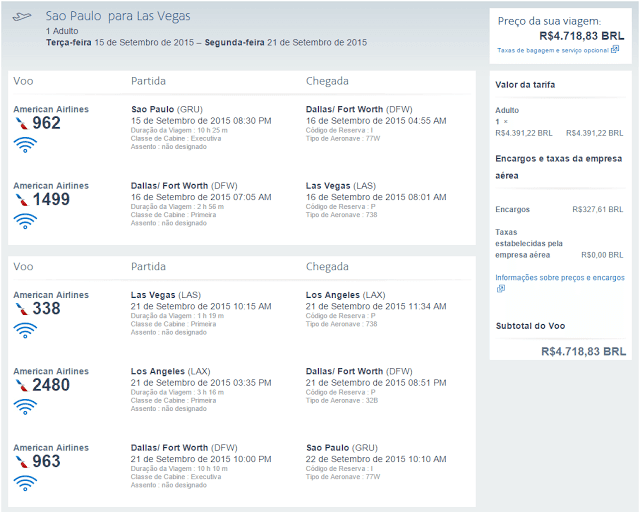Click Sao Paulo (GRU) departure of flight 962

(167, 109)
